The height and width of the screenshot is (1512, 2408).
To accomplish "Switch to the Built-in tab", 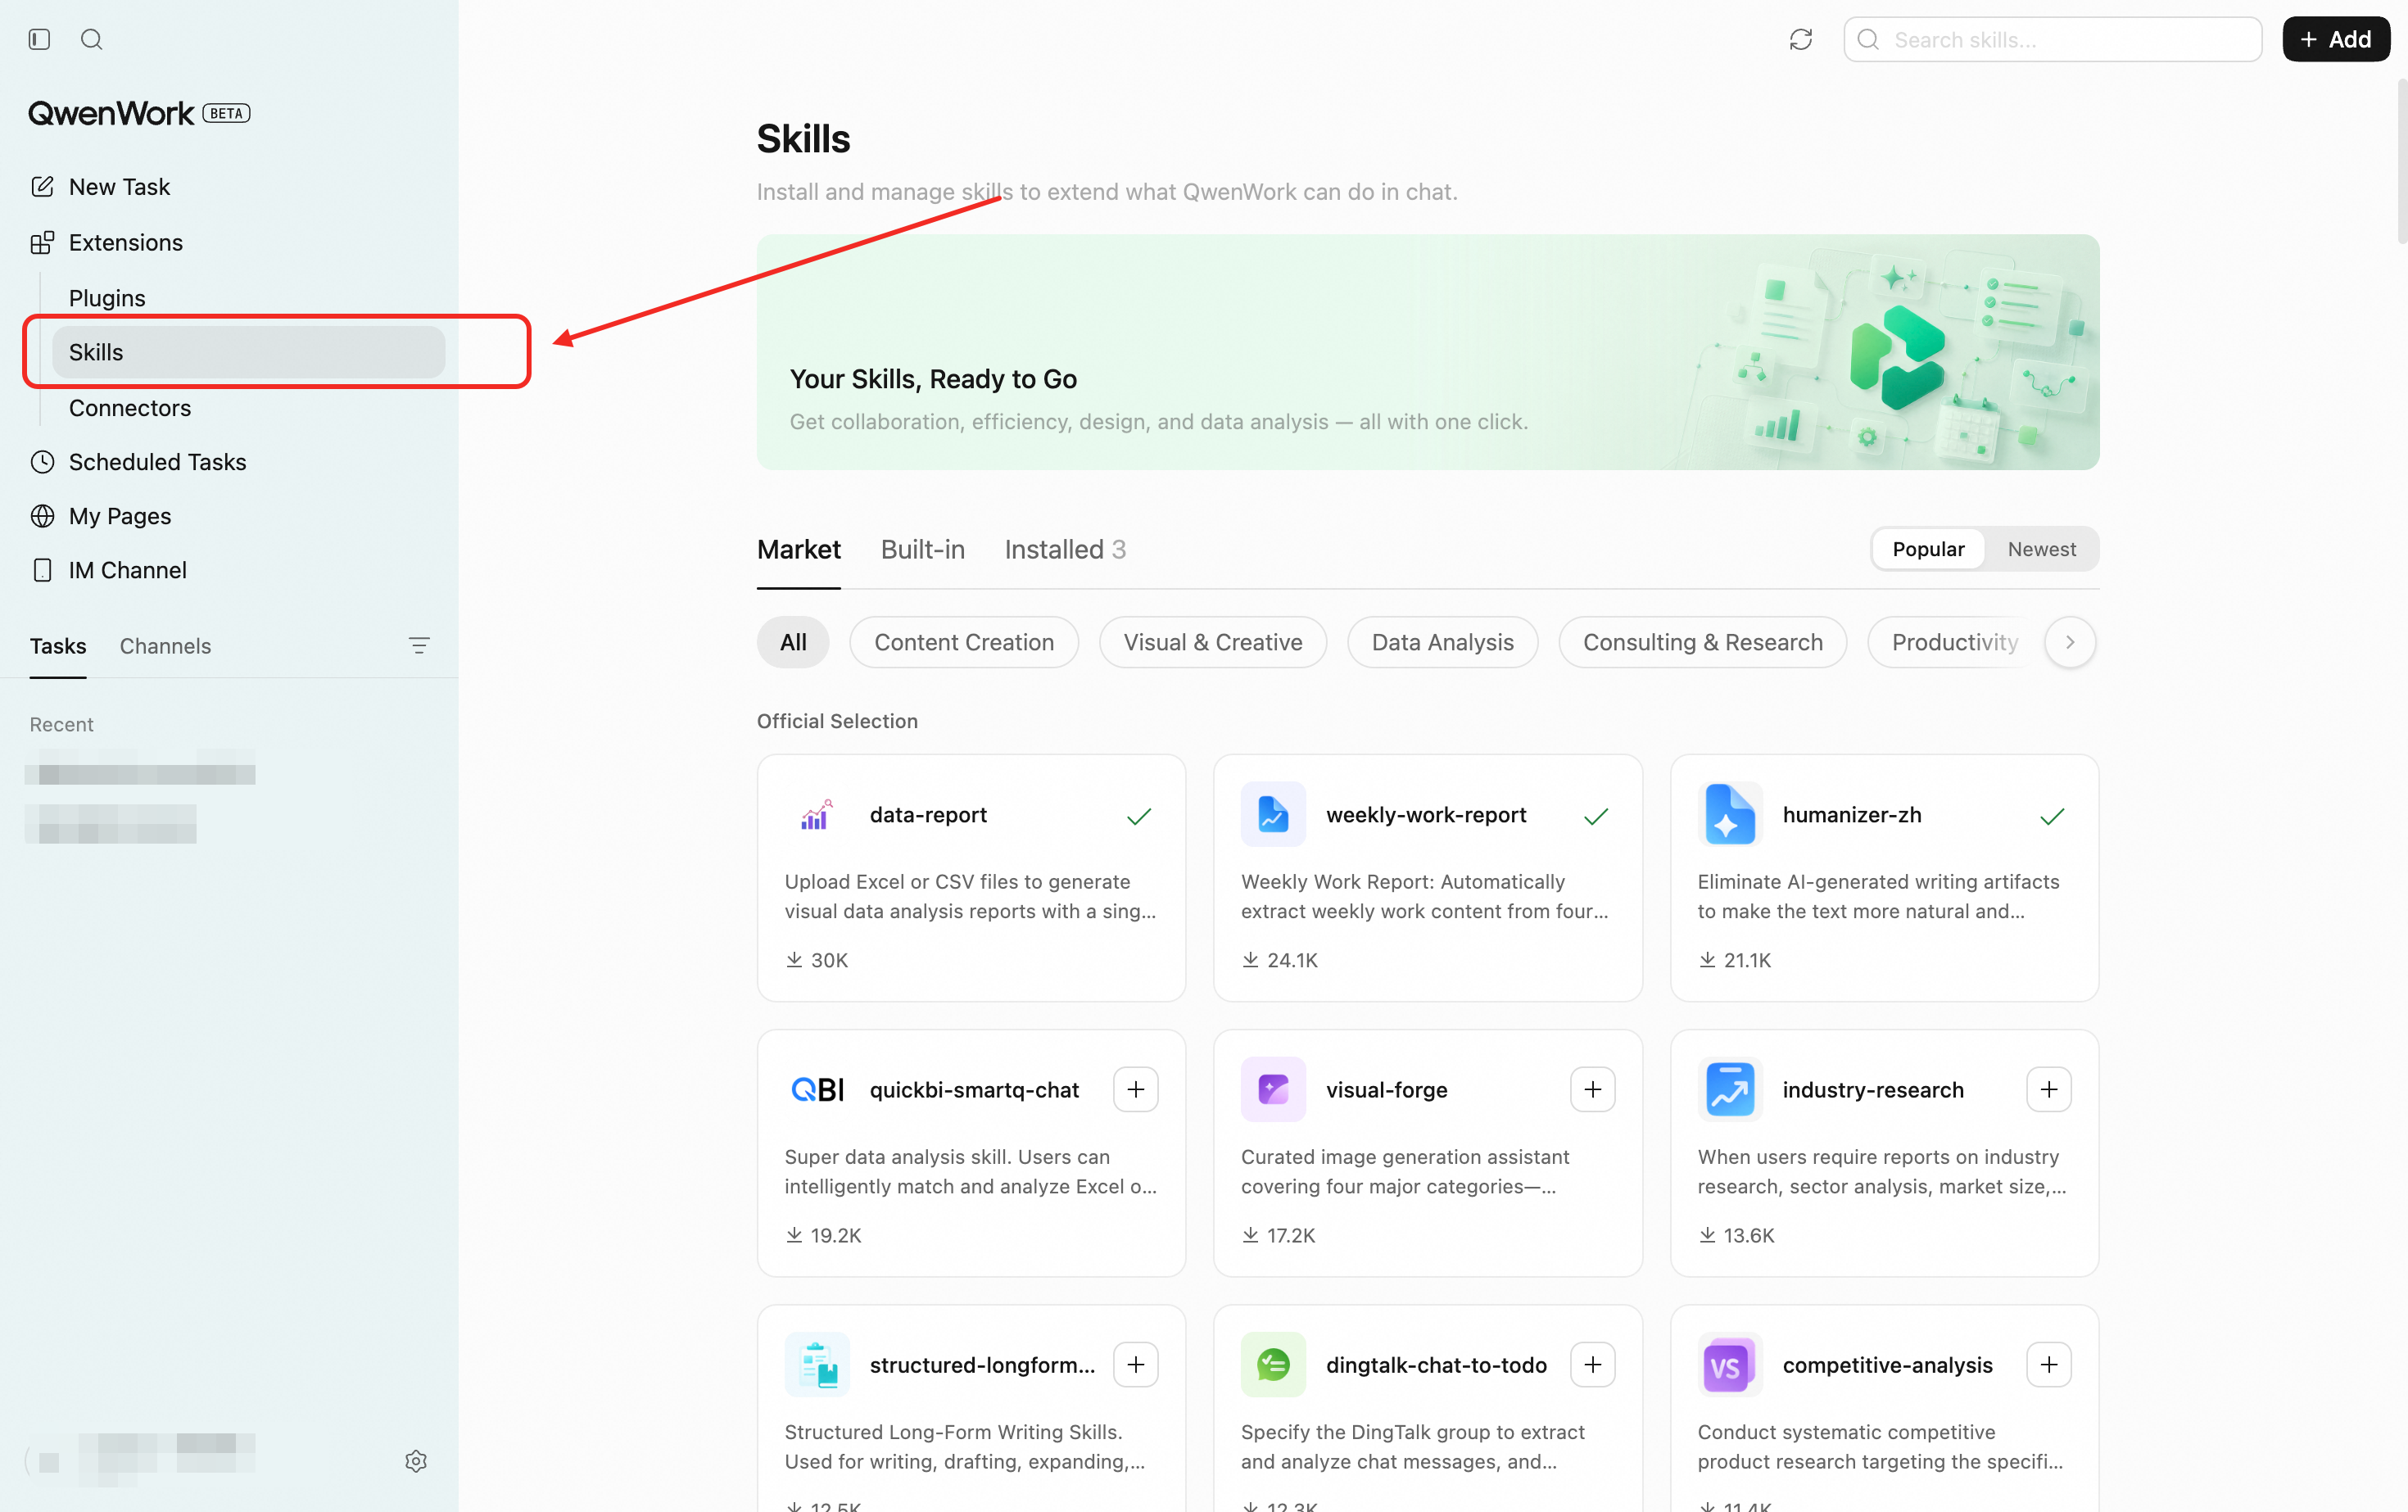I will pos(922,549).
